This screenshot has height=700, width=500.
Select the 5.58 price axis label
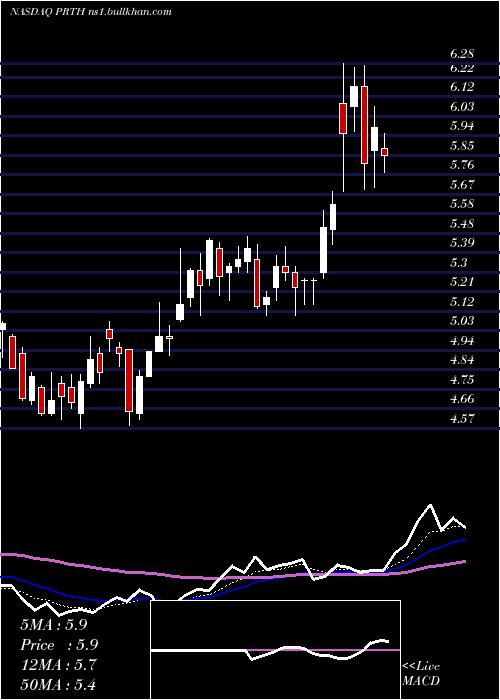point(462,204)
